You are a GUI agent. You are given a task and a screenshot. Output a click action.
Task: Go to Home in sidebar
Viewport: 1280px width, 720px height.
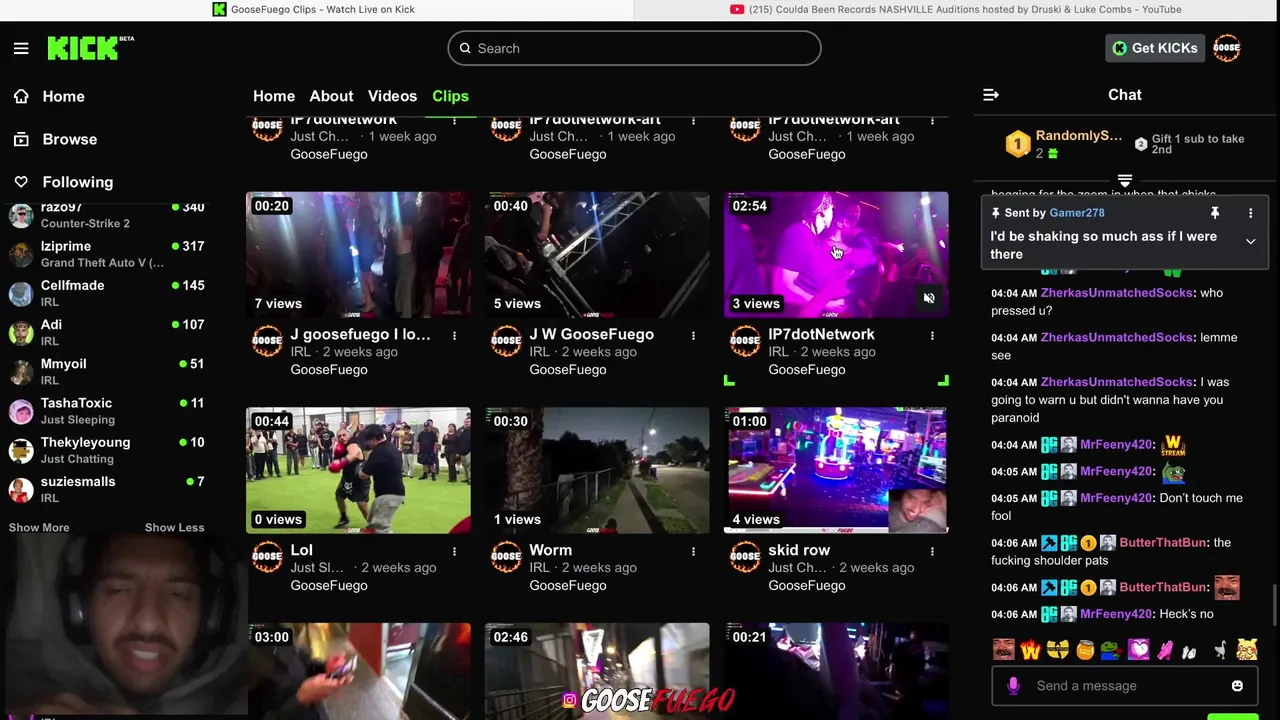(63, 96)
